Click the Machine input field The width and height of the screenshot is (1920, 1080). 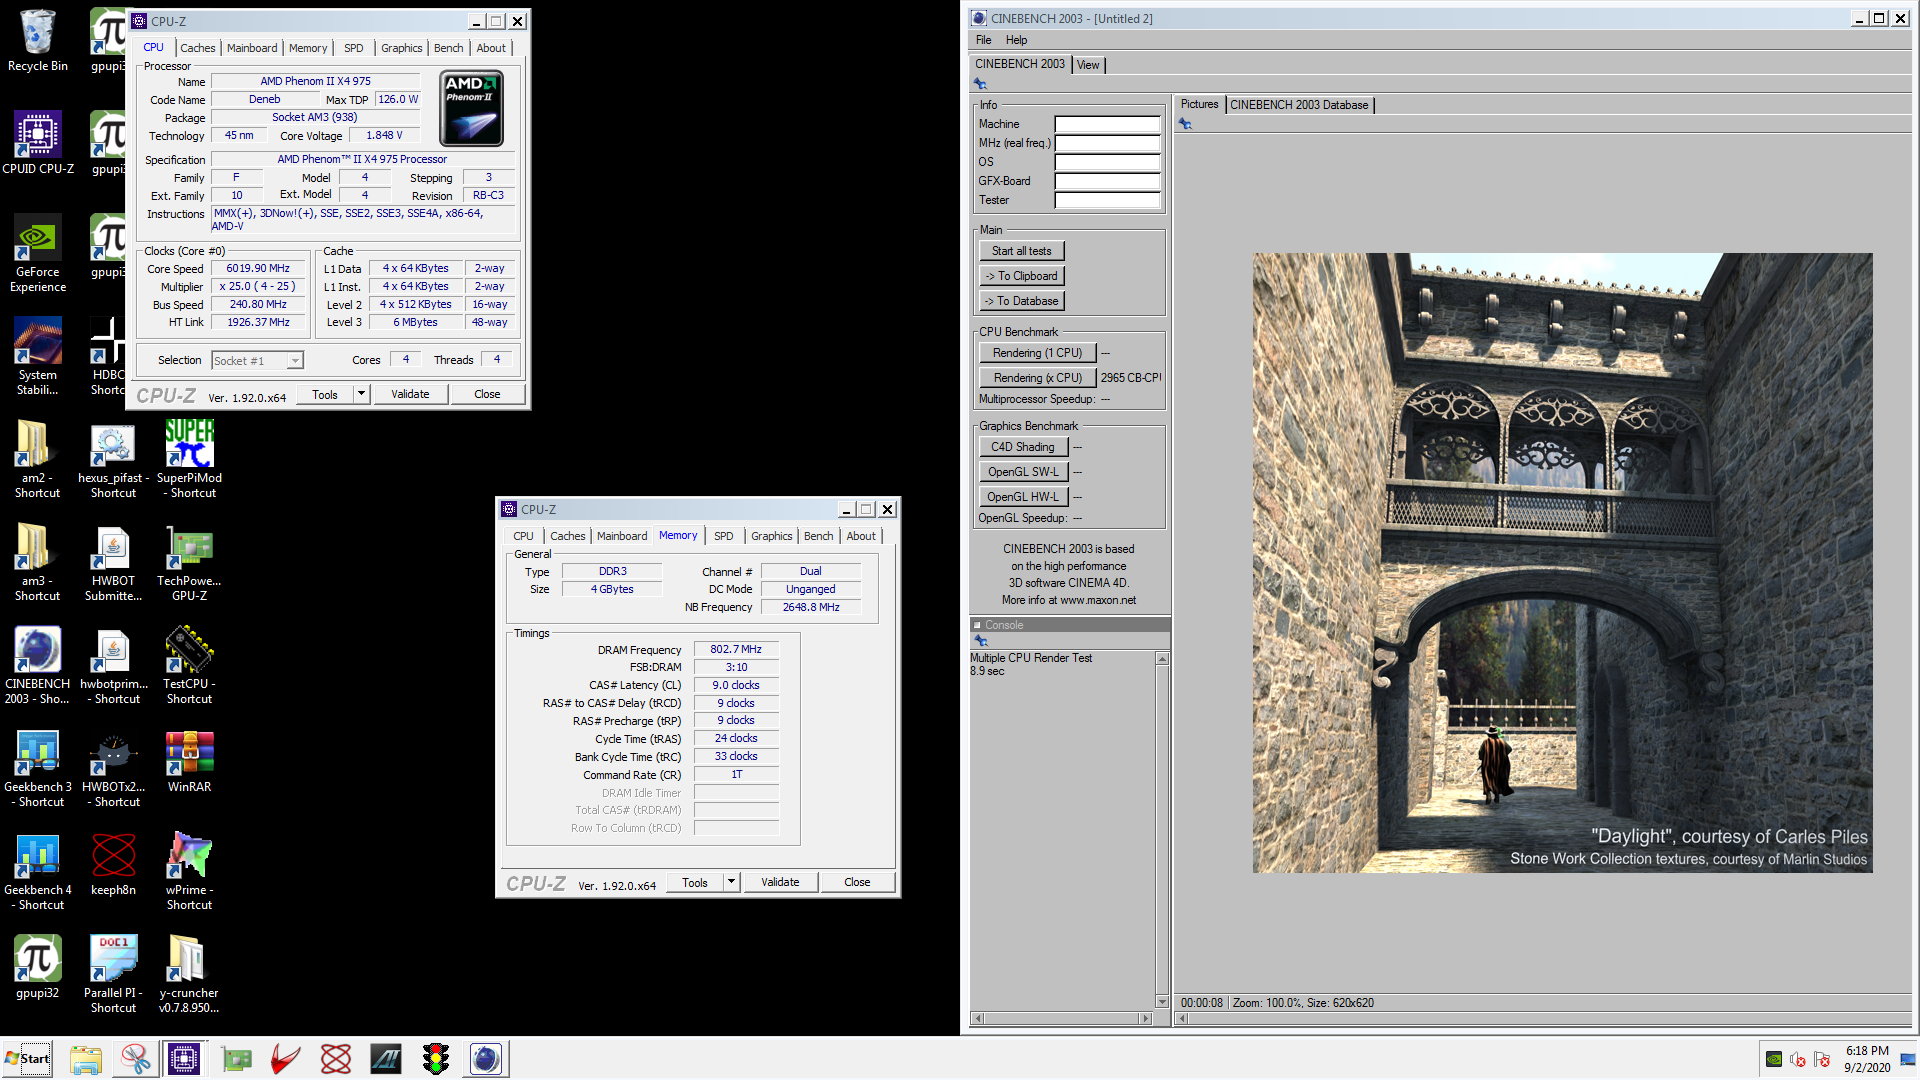click(1107, 124)
